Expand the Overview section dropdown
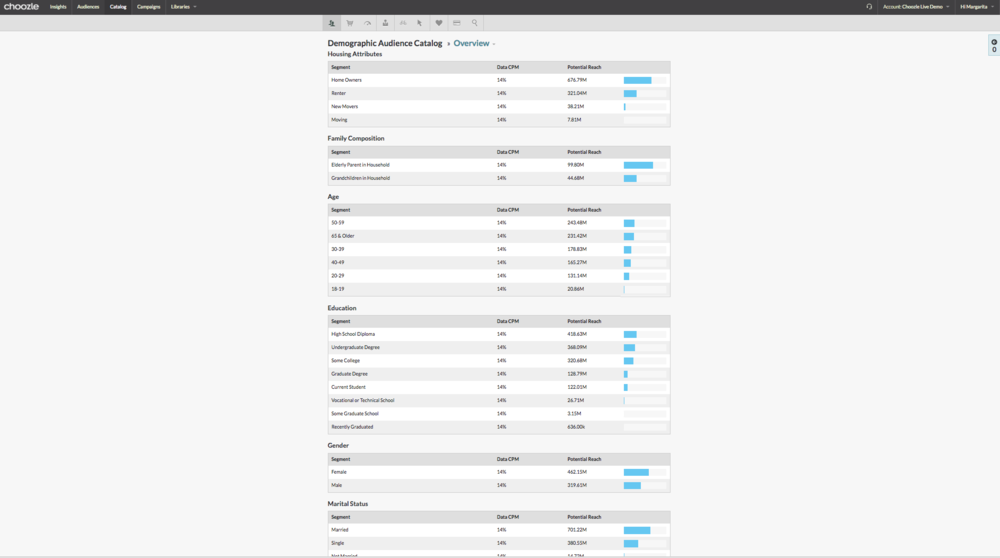 point(474,43)
